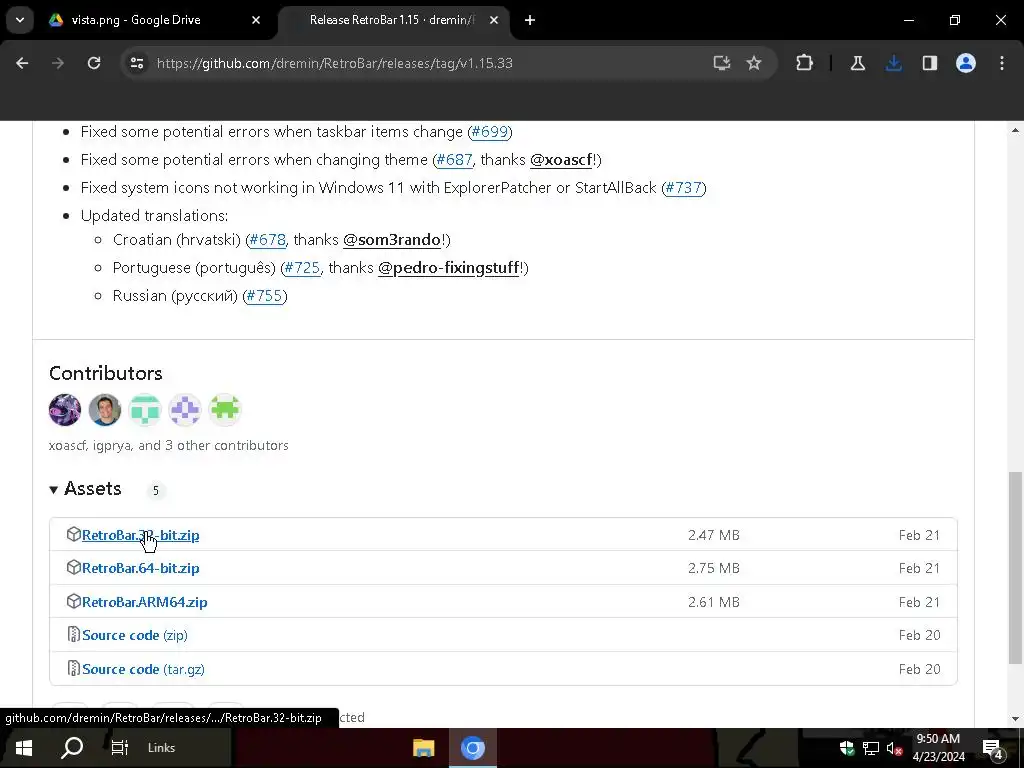Bookmark this page with the star icon
The height and width of the screenshot is (768, 1024).
point(754,63)
